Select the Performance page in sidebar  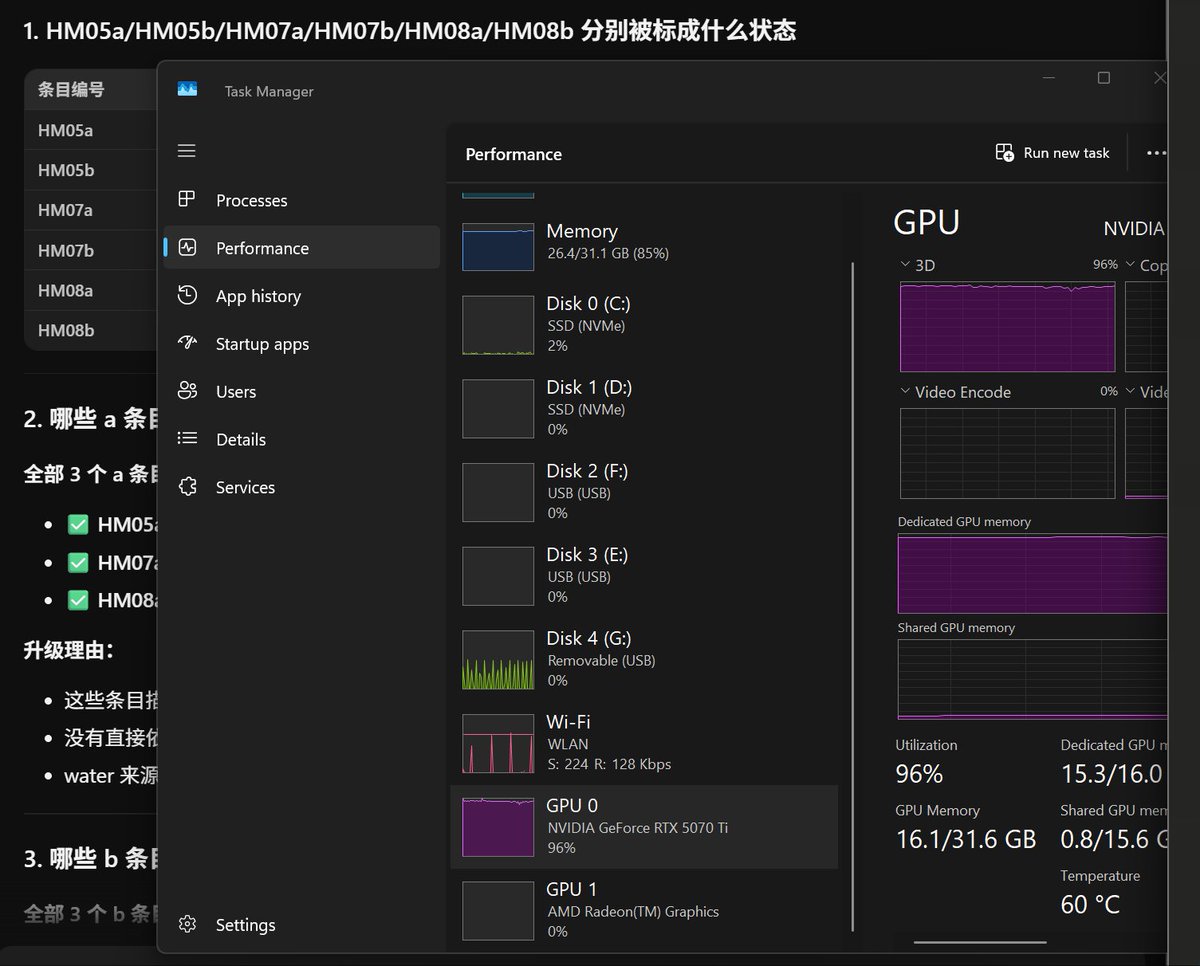point(301,248)
